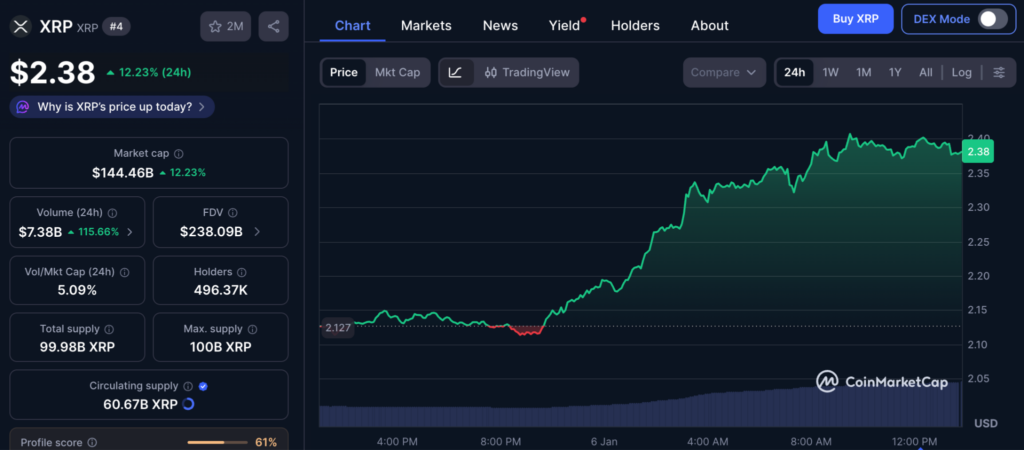Add XRP to watchlist via star button
The image size is (1024, 450).
pyautogui.click(x=225, y=26)
